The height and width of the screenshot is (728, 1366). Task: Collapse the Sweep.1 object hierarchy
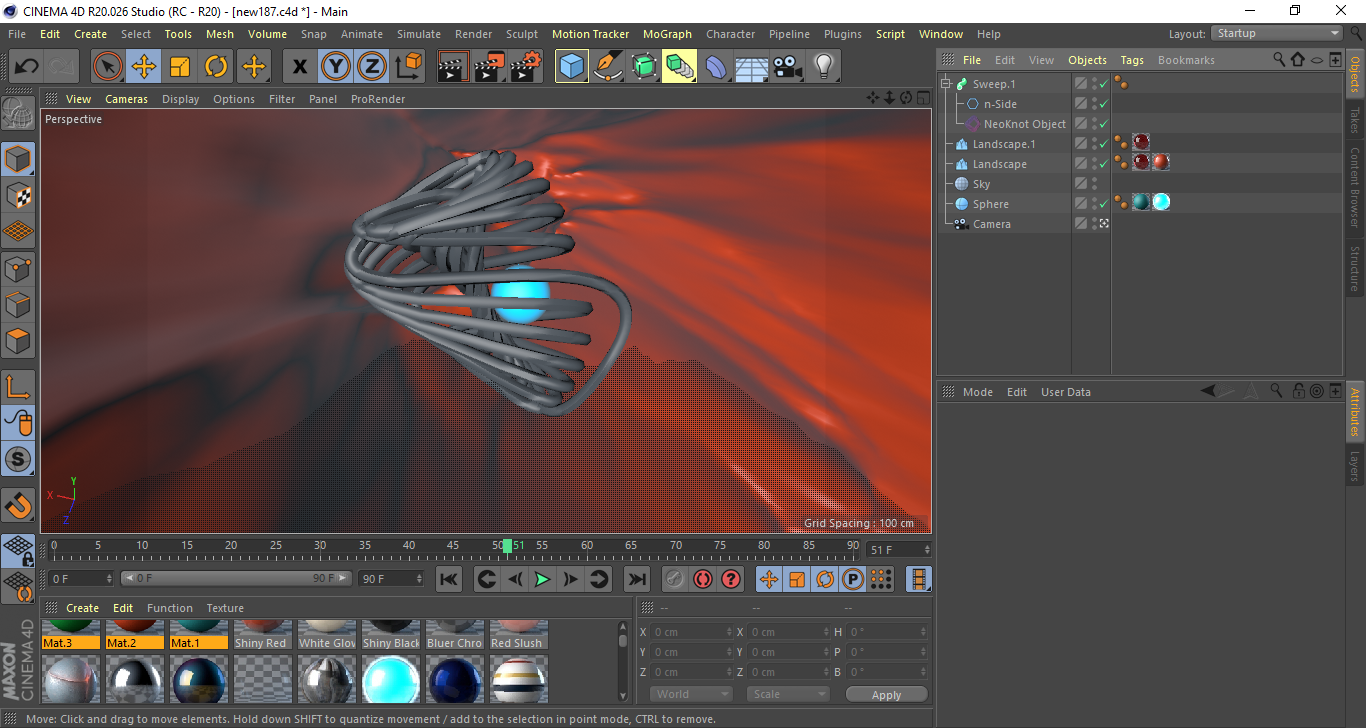coord(946,84)
